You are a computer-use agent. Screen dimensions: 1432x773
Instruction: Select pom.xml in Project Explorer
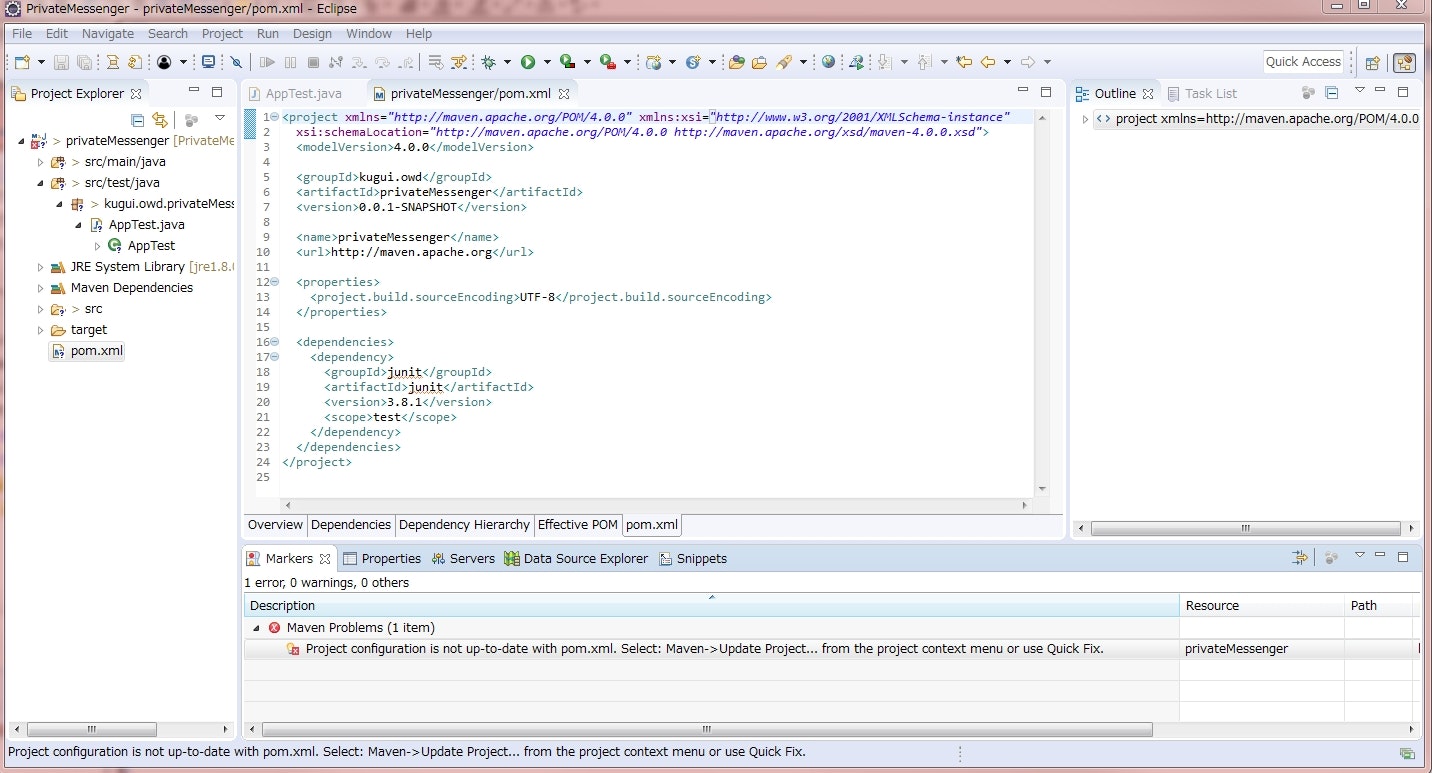(x=97, y=351)
